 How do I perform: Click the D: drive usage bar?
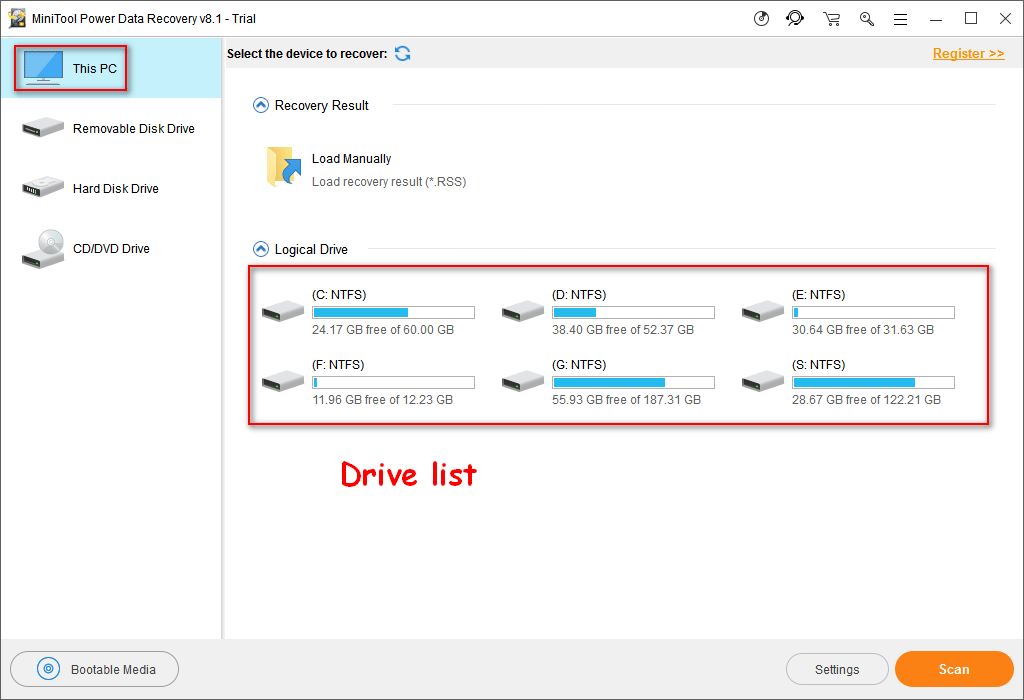coord(633,312)
